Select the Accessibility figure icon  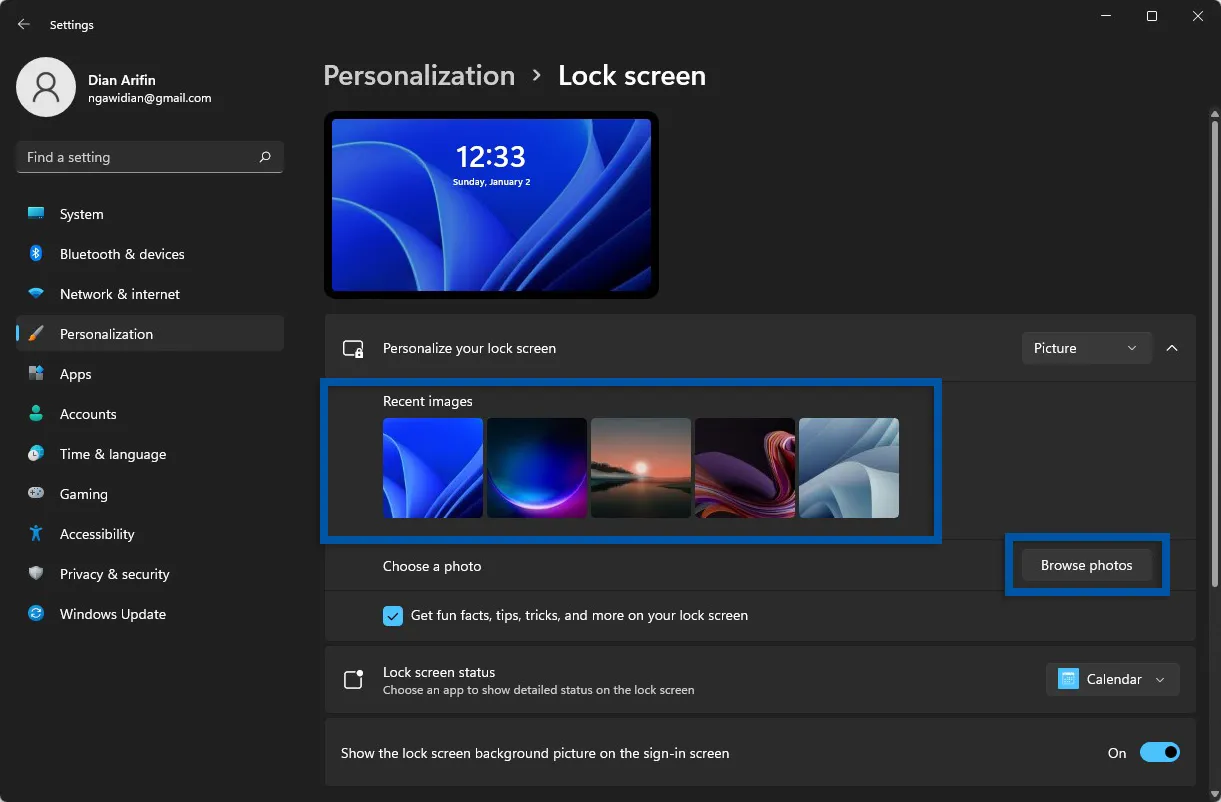pyautogui.click(x=36, y=534)
